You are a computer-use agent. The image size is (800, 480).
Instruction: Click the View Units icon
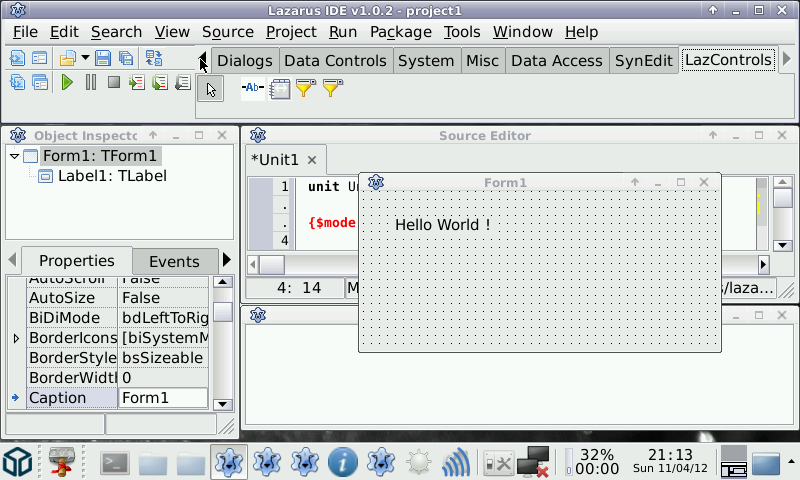coord(17,82)
